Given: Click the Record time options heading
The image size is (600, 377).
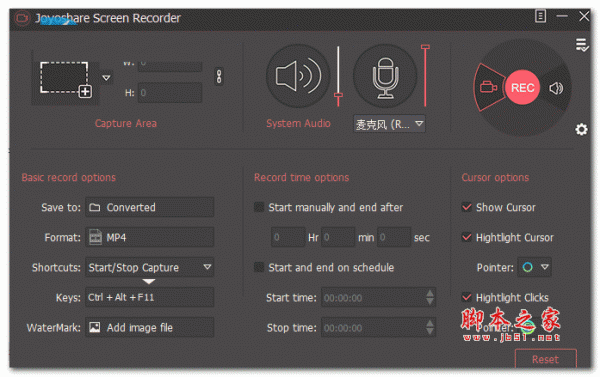Looking at the screenshot, I should [x=302, y=178].
